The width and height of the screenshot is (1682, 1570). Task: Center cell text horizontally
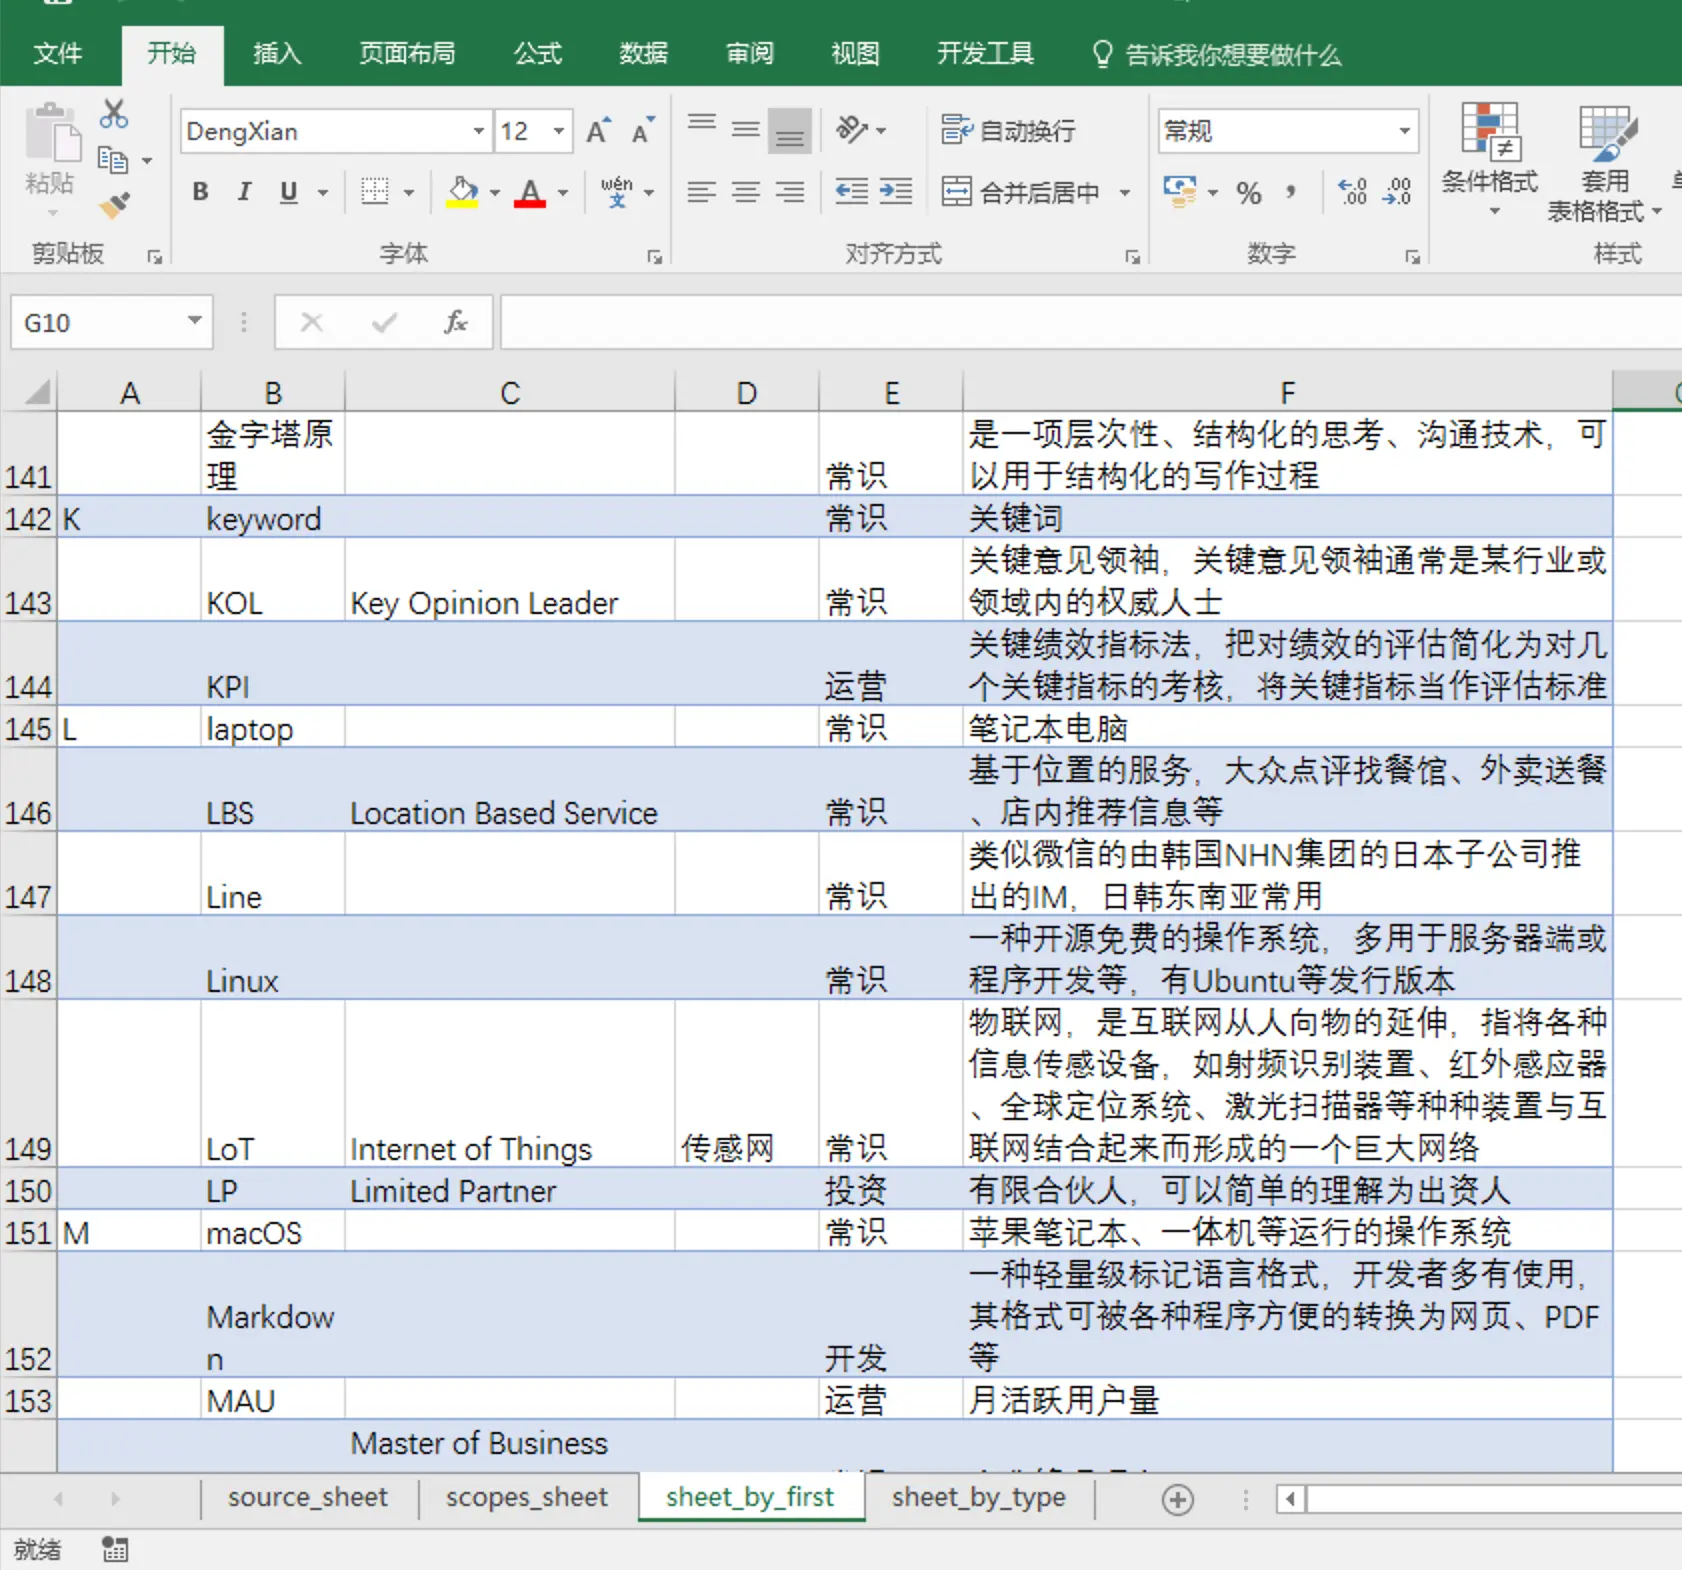tap(746, 192)
